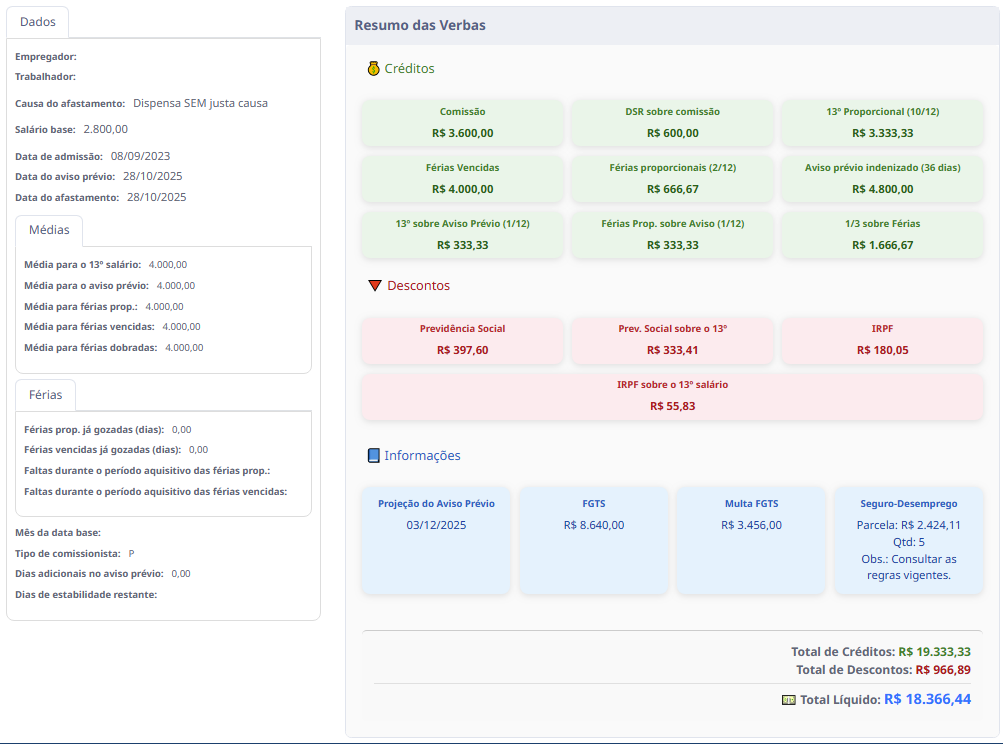Image resolution: width=1003 pixels, height=744 pixels.
Task: Select the DSR sobre comissão card
Action: tap(672, 122)
